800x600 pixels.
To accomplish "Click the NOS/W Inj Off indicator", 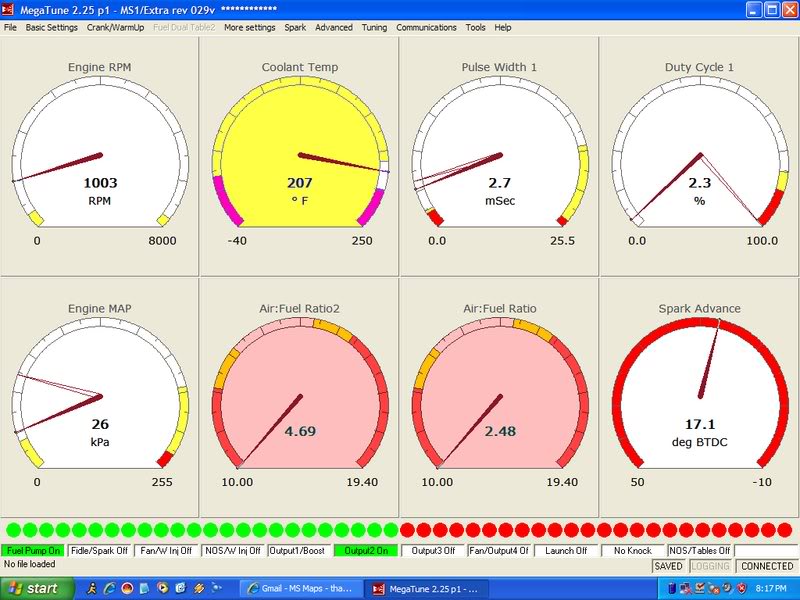I will (233, 551).
